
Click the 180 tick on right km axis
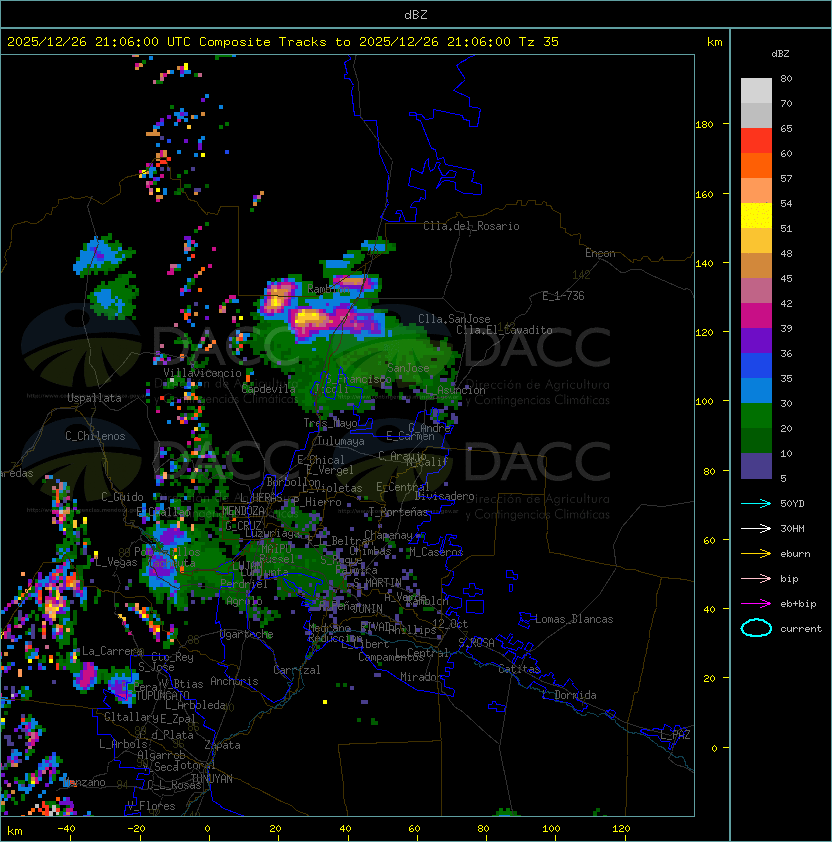pyautogui.click(x=704, y=125)
